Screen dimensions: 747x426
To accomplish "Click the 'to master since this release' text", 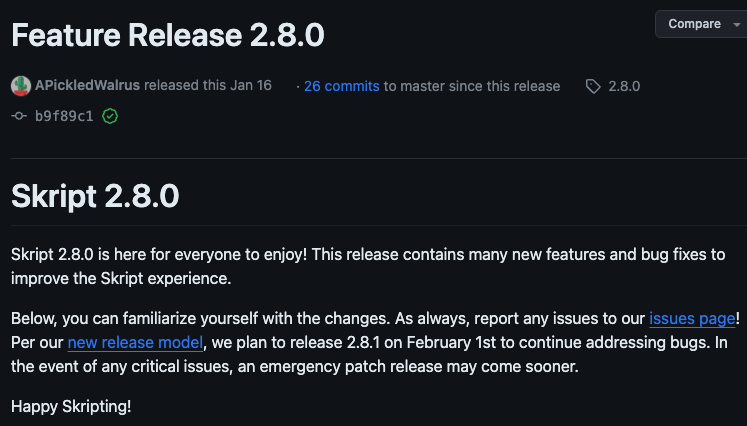I will [472, 86].
